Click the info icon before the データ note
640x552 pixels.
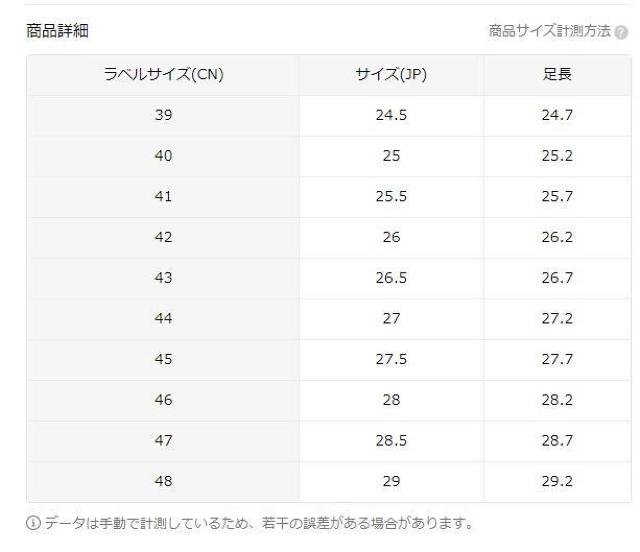pyautogui.click(x=31, y=523)
